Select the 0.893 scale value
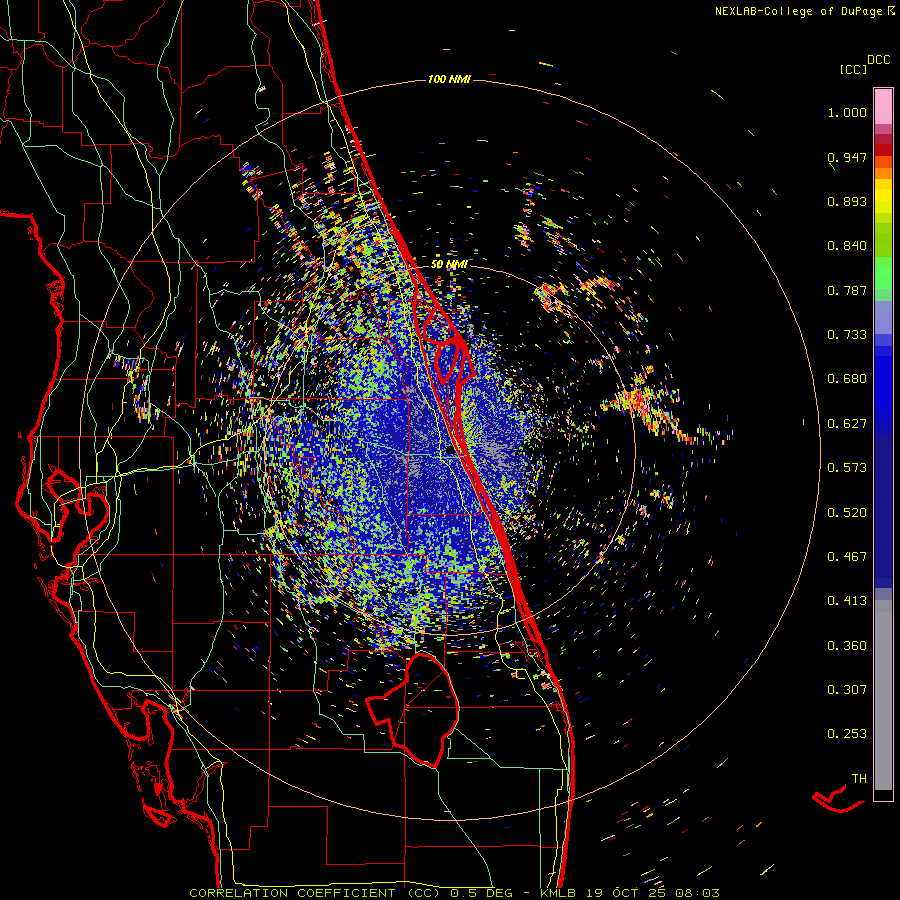 point(847,201)
